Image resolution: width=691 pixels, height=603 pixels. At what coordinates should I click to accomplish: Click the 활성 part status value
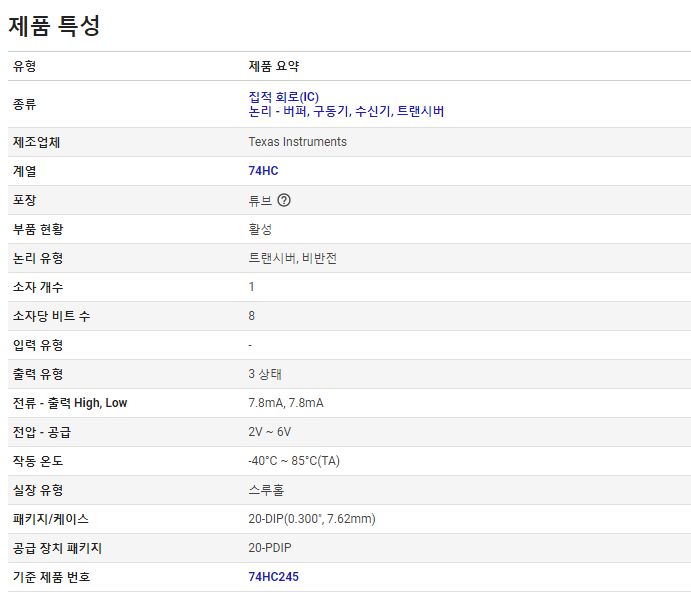click(x=260, y=229)
